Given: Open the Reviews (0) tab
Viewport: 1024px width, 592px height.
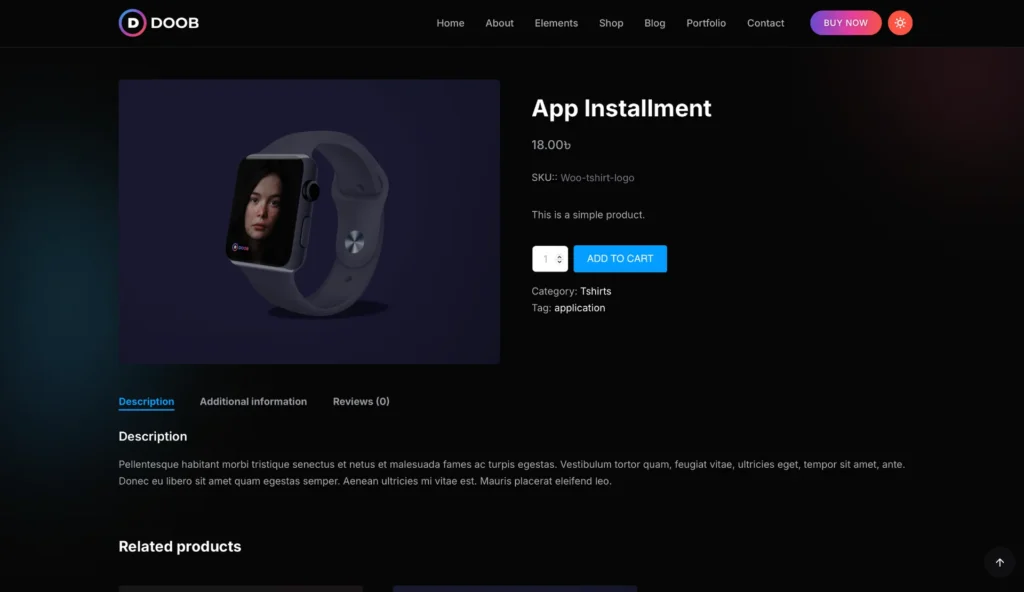Looking at the screenshot, I should pyautogui.click(x=361, y=402).
